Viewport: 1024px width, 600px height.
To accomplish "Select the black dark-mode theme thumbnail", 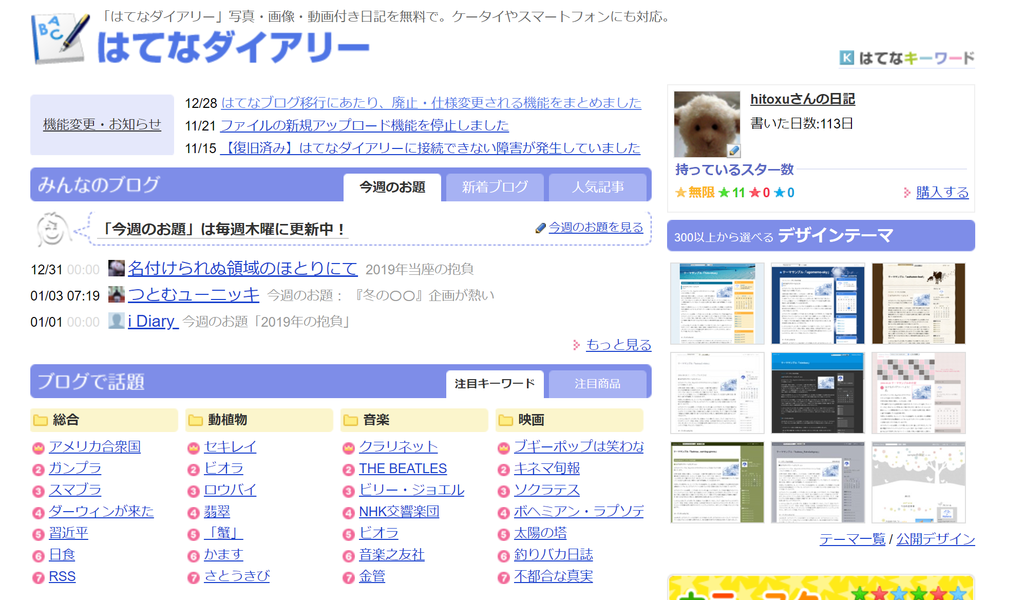I will click(818, 393).
